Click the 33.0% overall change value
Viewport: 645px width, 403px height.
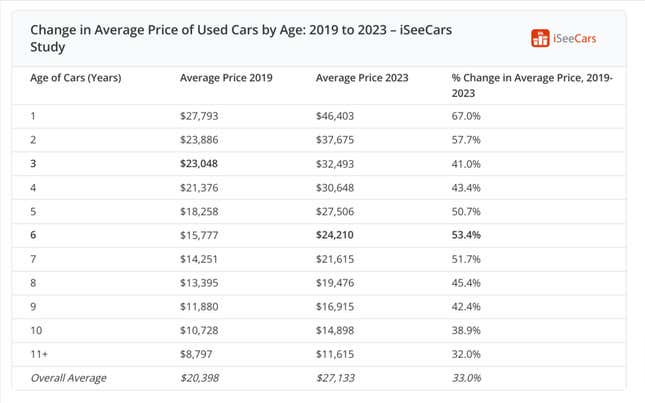(466, 378)
